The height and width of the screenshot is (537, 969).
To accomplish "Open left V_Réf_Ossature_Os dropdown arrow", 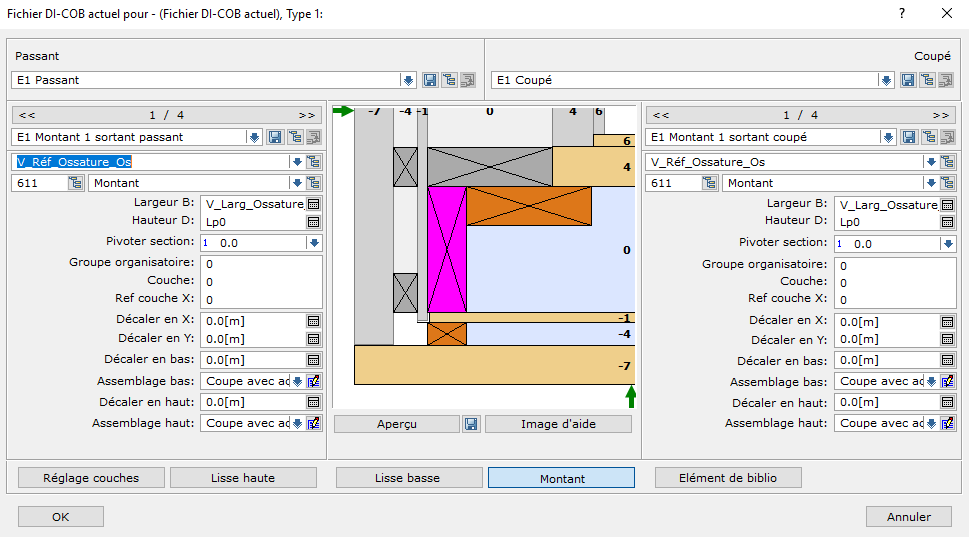I will [x=297, y=162].
